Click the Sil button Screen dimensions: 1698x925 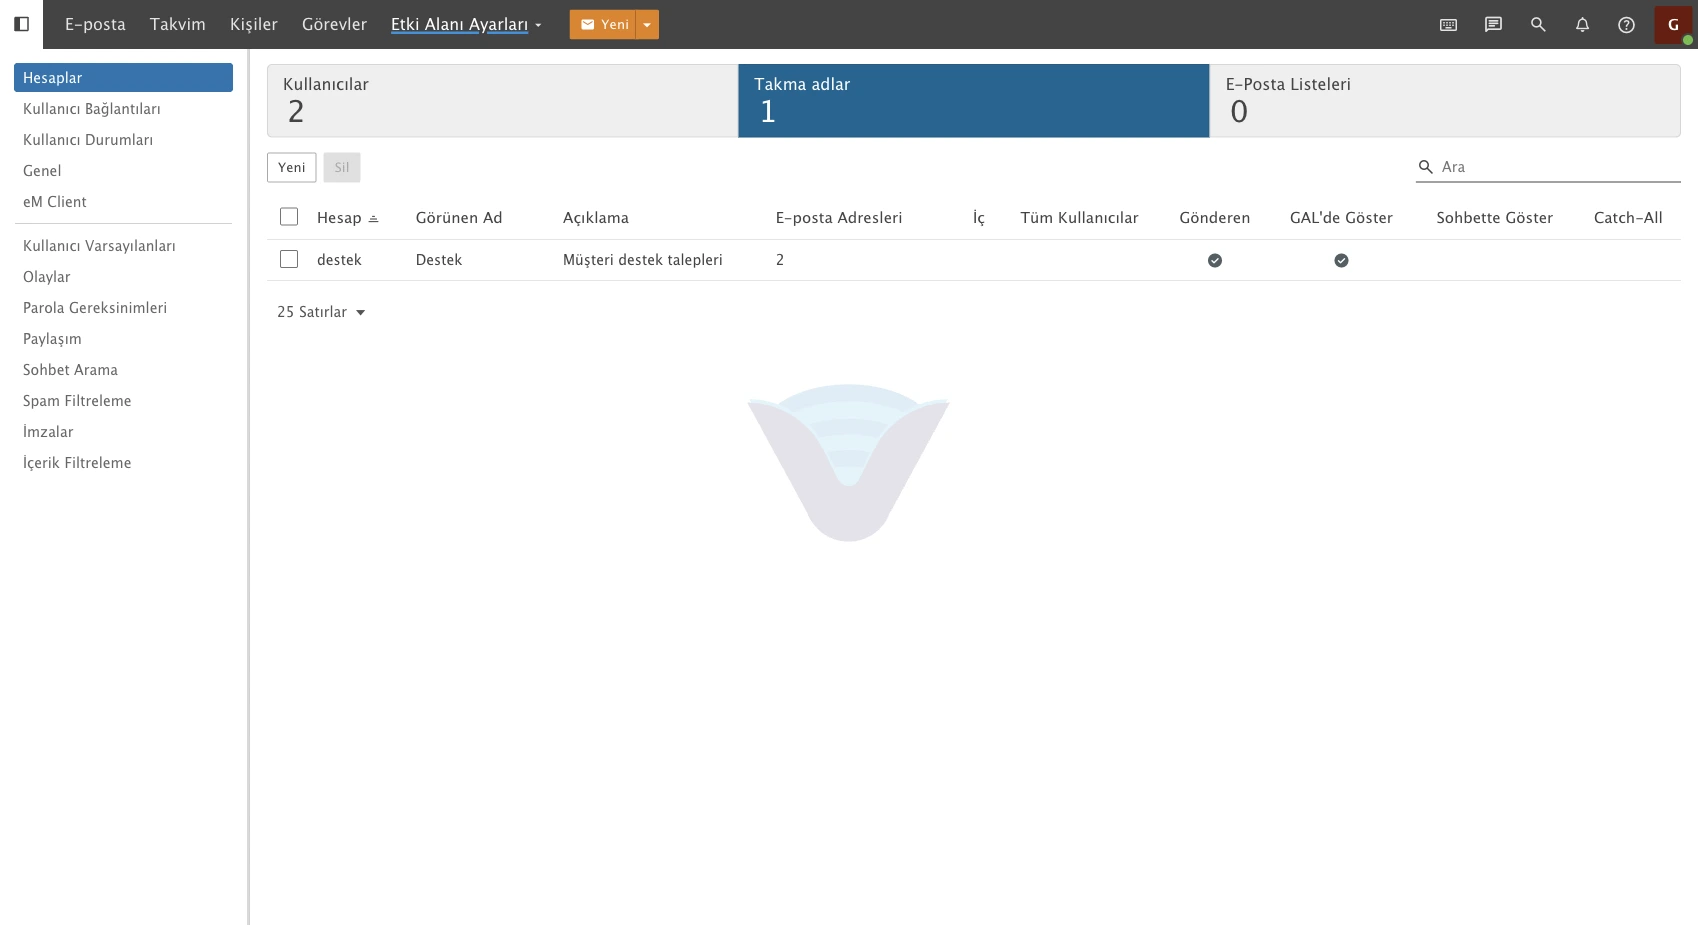pos(342,167)
